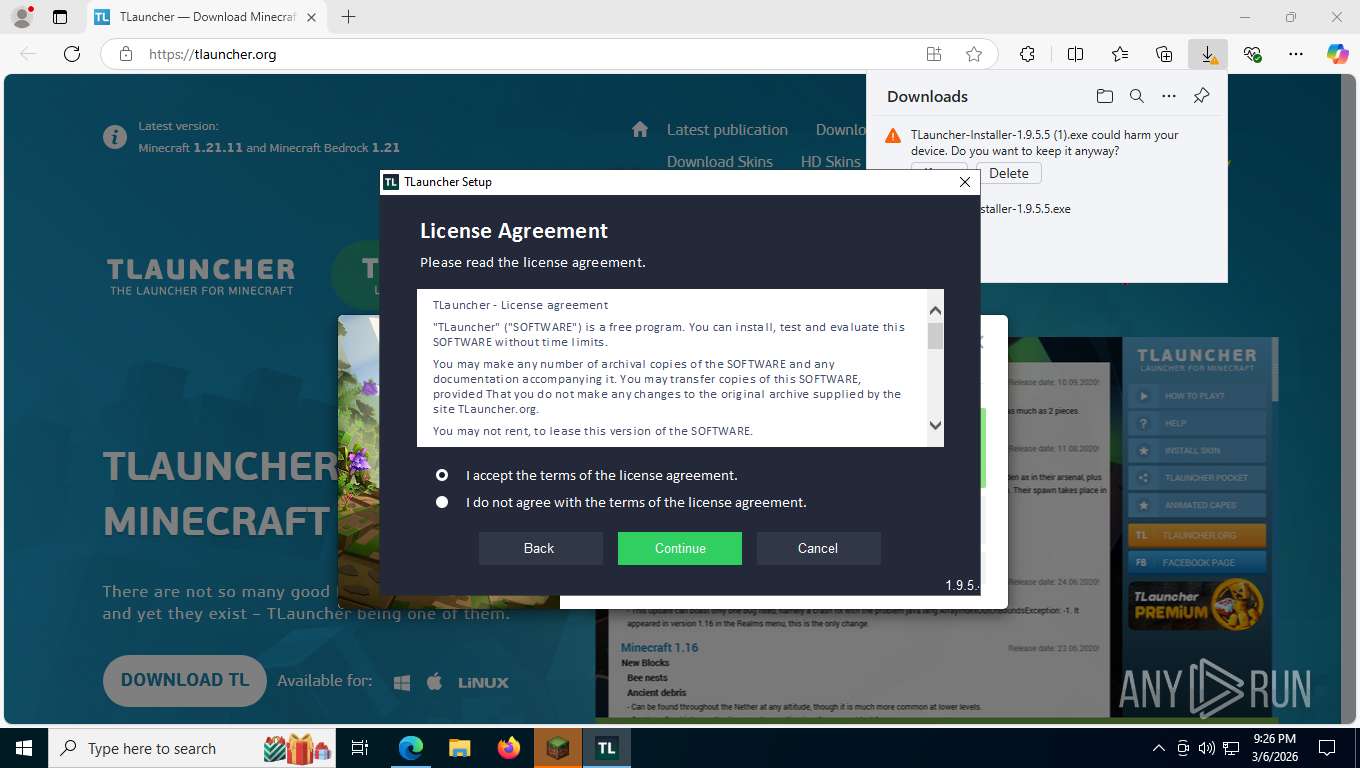Click Delete in the Downloads warning
The height and width of the screenshot is (768, 1360).
(1008, 173)
